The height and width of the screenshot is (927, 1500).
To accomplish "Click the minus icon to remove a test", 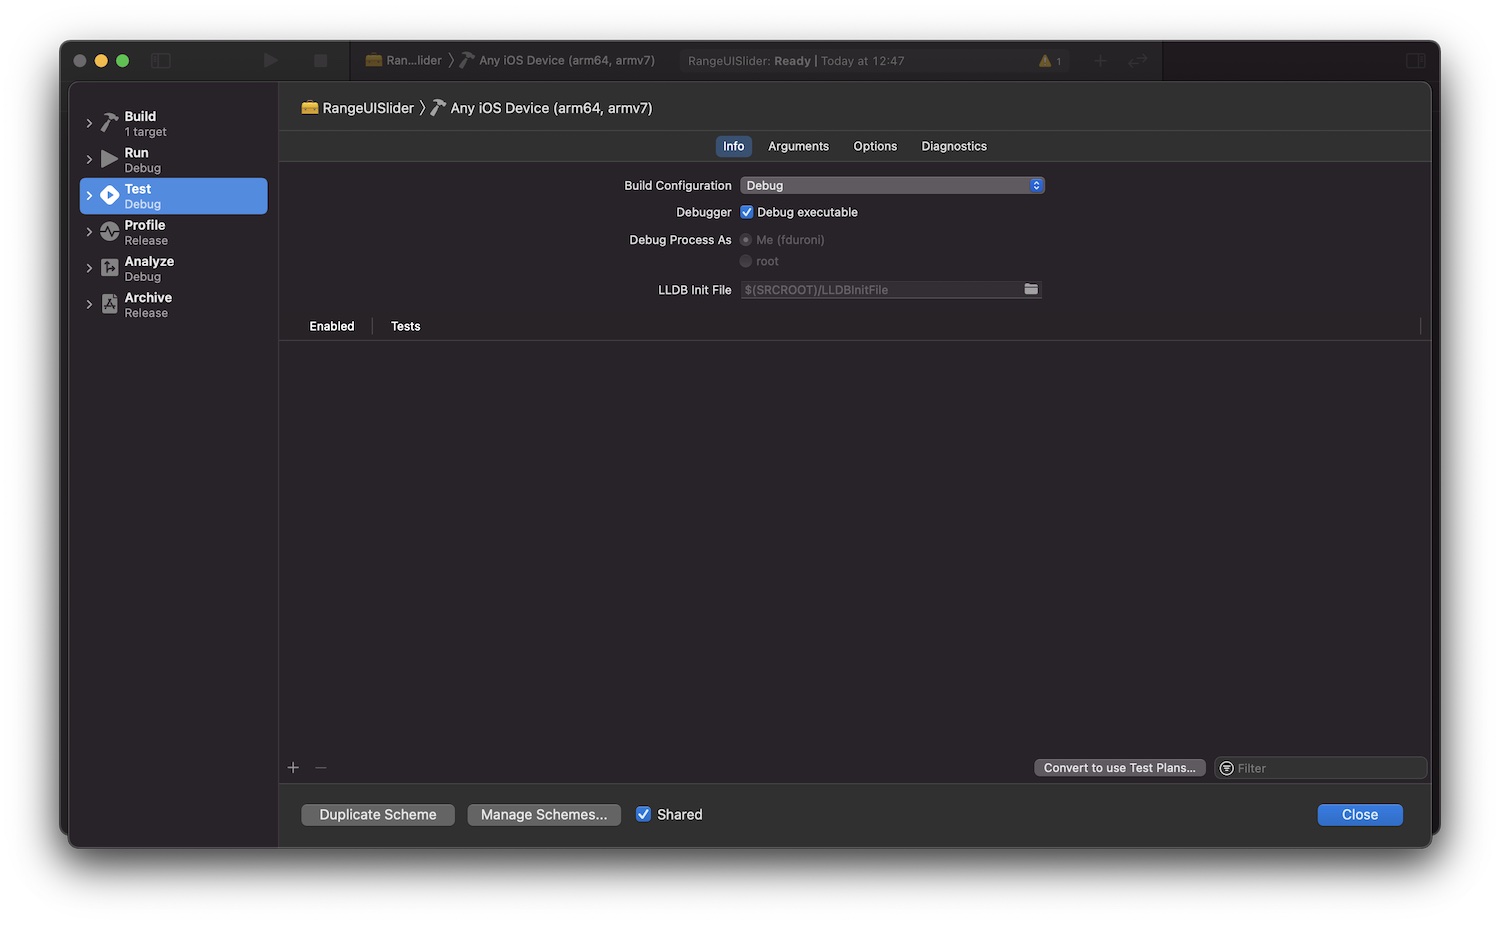I will pyautogui.click(x=321, y=767).
